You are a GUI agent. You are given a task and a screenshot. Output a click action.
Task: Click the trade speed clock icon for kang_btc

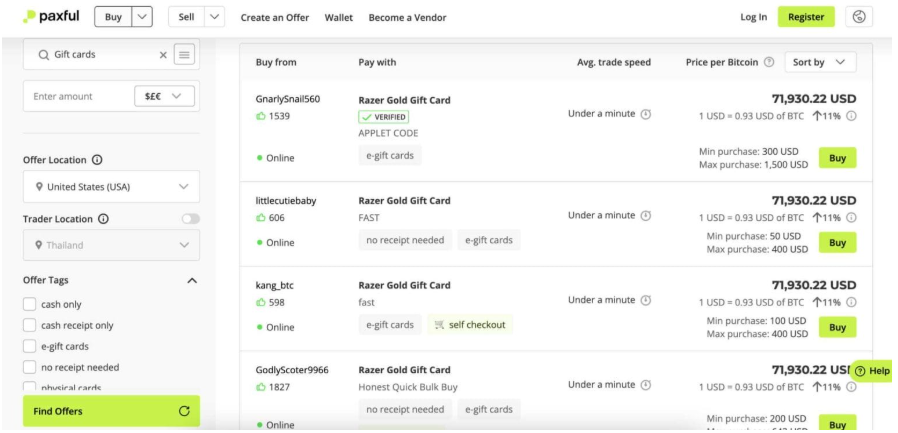646,300
